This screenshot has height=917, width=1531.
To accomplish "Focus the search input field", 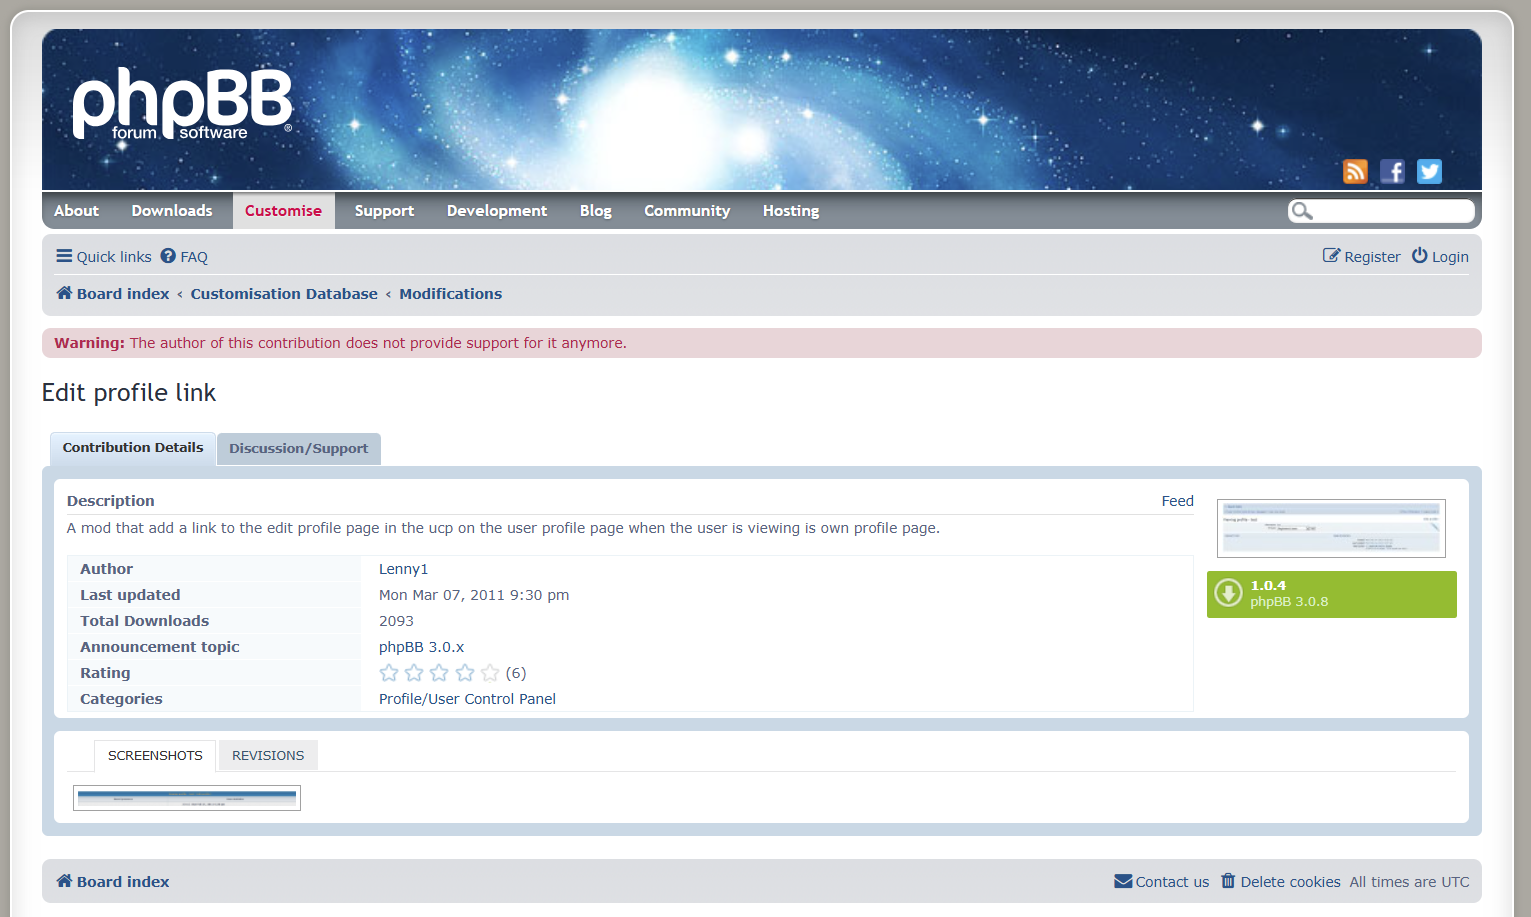I will (1392, 211).
